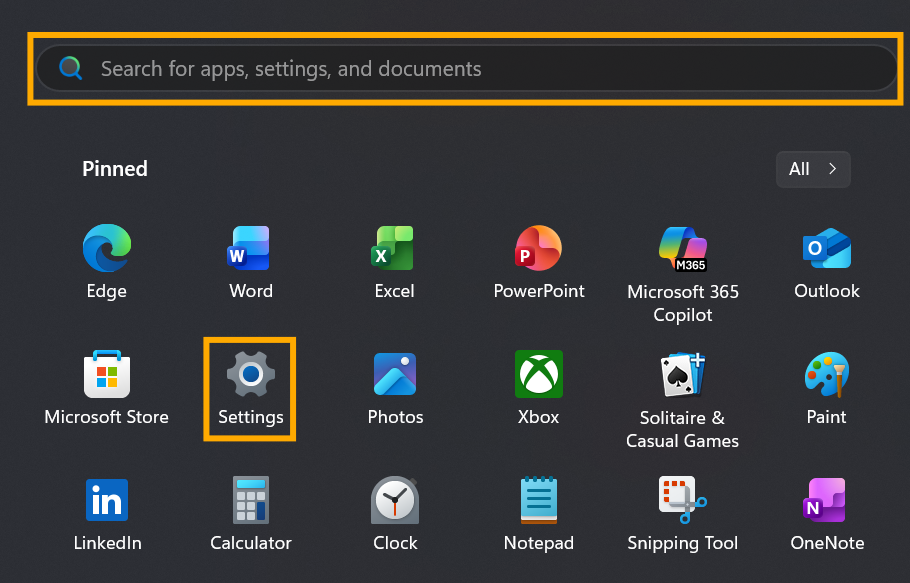Open the Clock app
This screenshot has width=910, height=583.
point(395,513)
